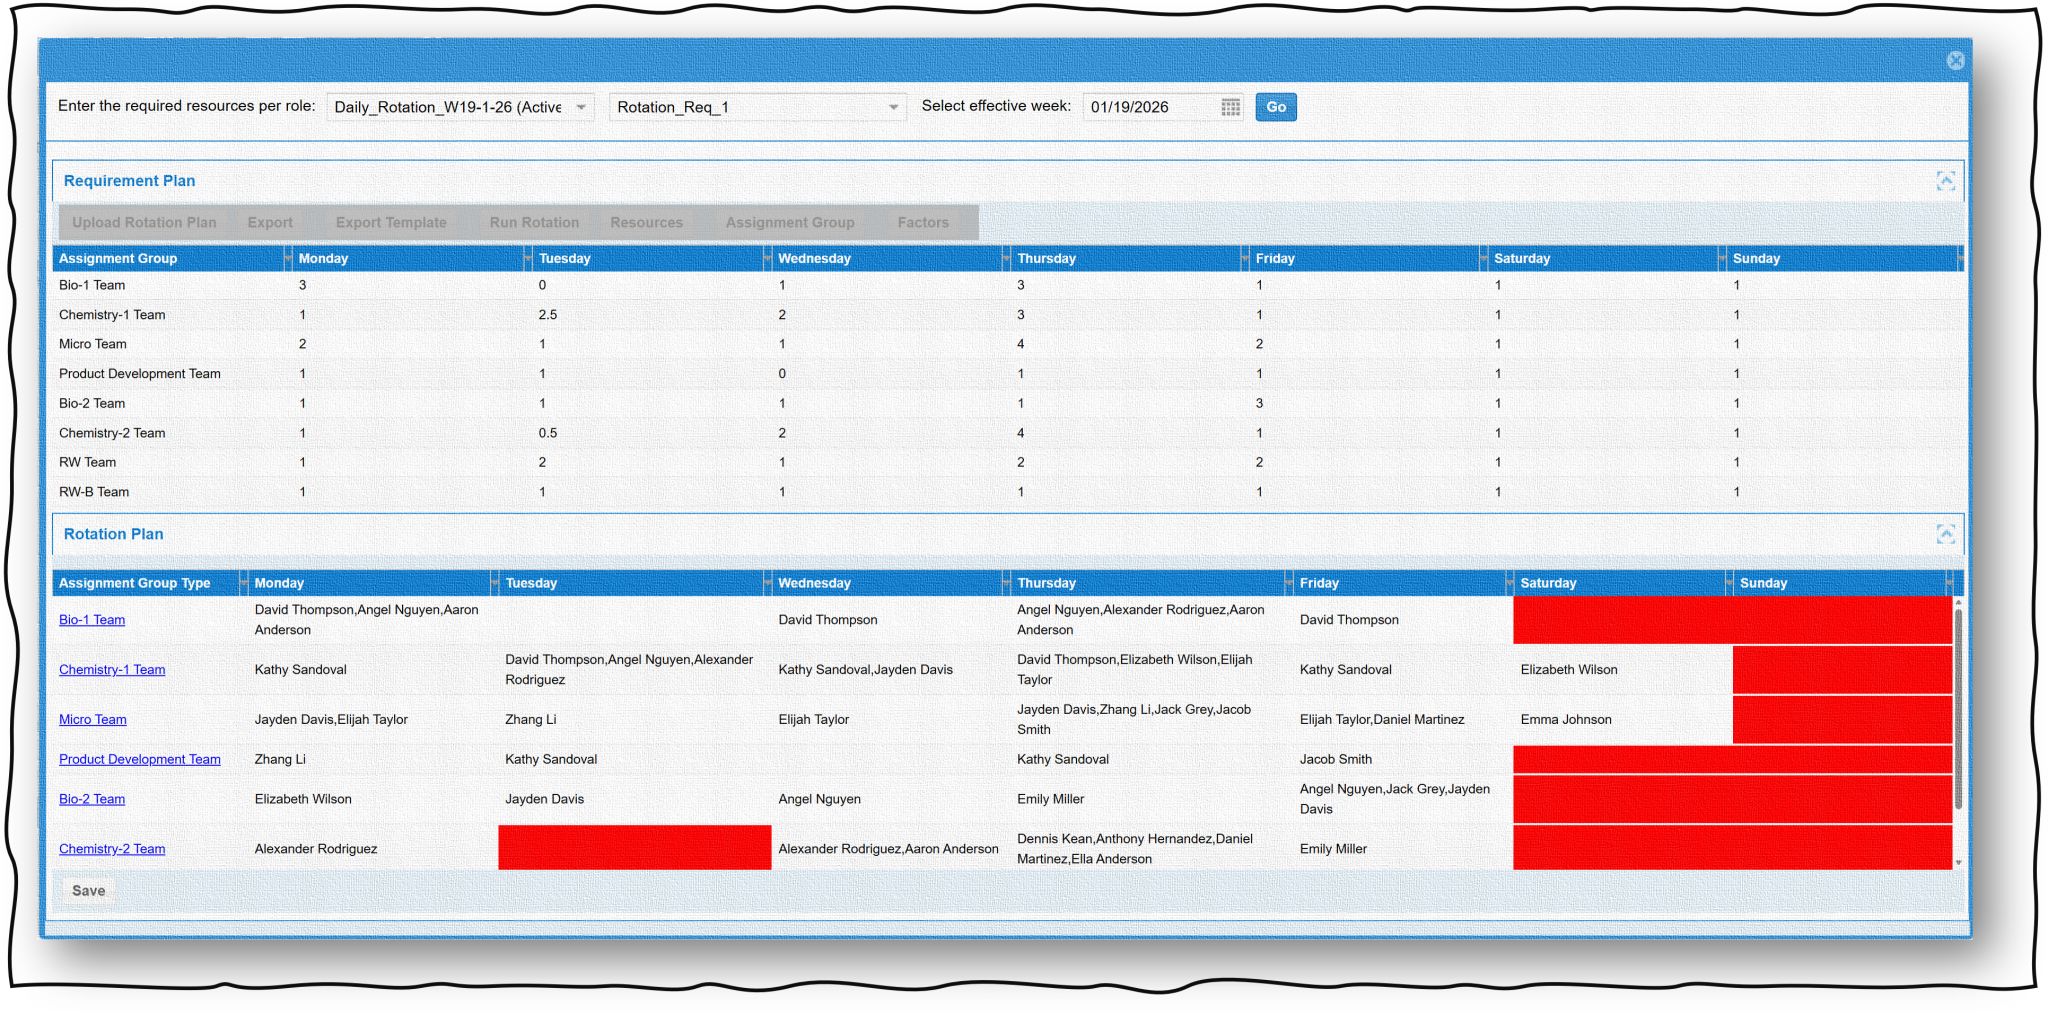Open the Factors toolbar item
Image resolution: width=2048 pixels, height=1015 pixels.
[x=922, y=223]
